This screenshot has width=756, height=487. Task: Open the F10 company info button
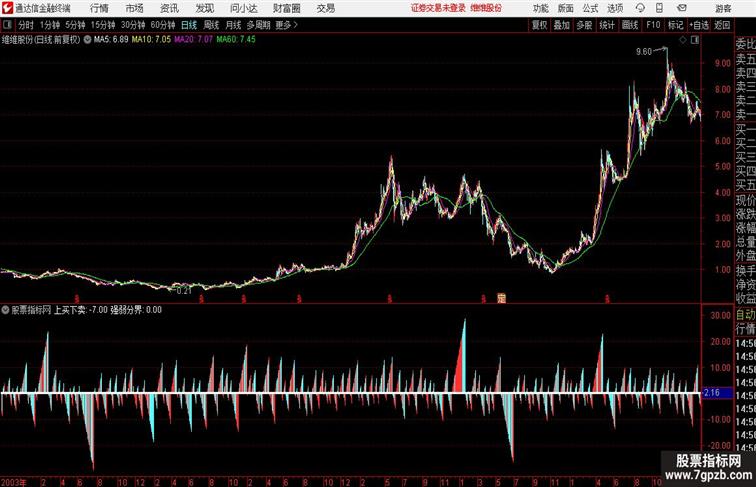pos(653,25)
